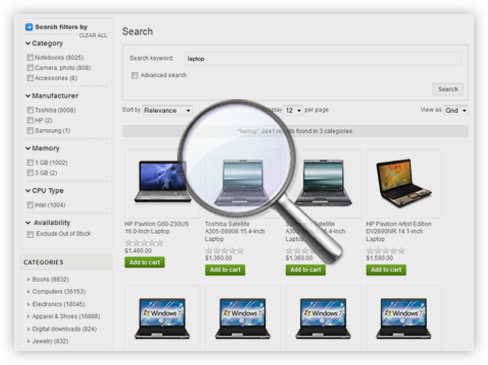This screenshot has width=488, height=365.
Task: Open the Jewelry (832) category
Action: coord(50,341)
